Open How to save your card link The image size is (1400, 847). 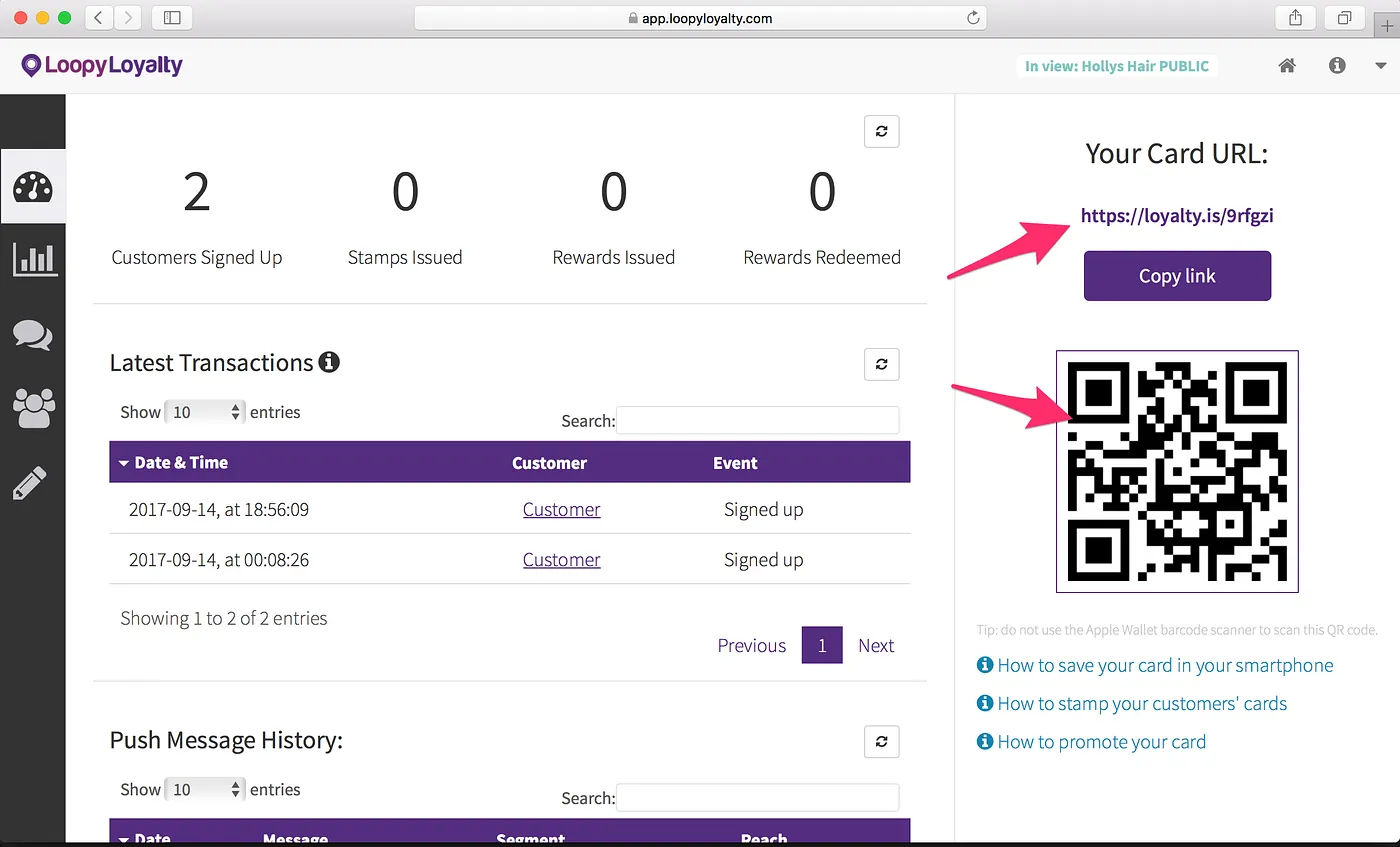1165,665
